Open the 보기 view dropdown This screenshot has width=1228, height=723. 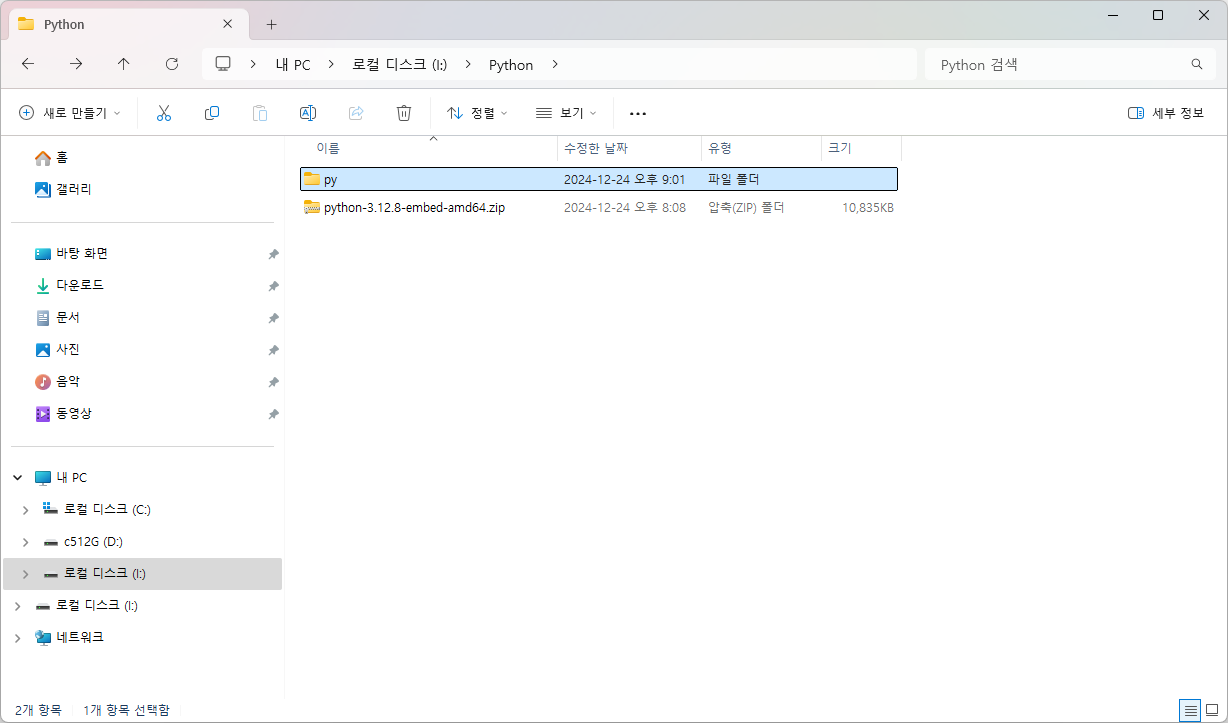click(x=566, y=113)
